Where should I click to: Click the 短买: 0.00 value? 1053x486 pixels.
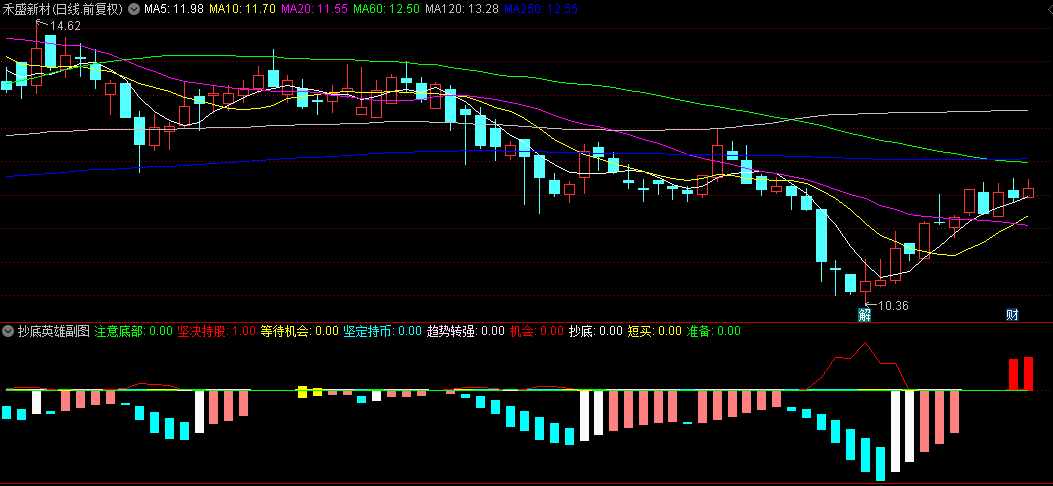click(x=655, y=331)
